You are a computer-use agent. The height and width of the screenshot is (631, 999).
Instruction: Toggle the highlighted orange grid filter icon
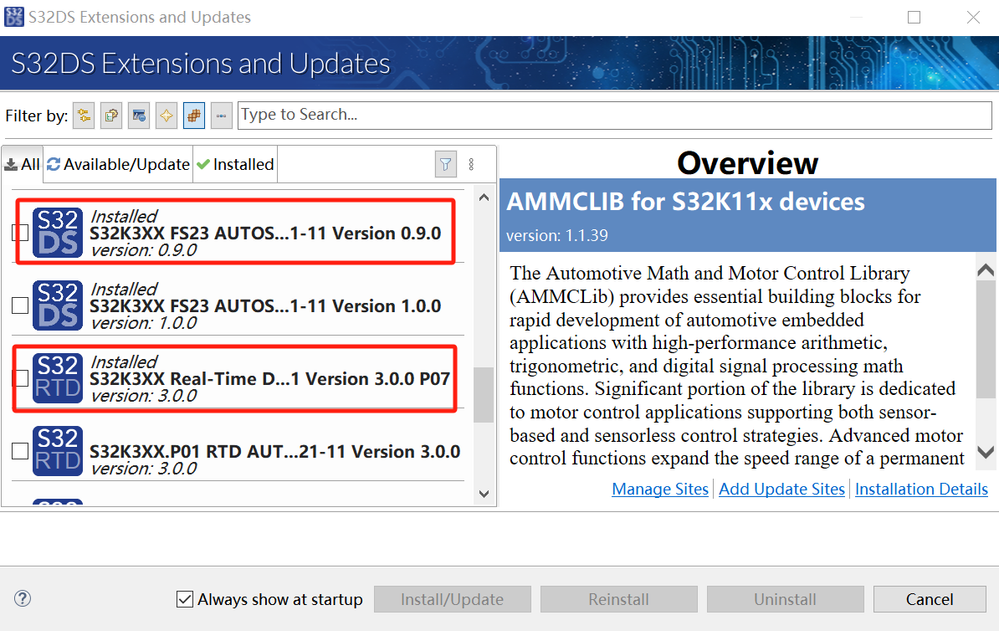click(194, 115)
